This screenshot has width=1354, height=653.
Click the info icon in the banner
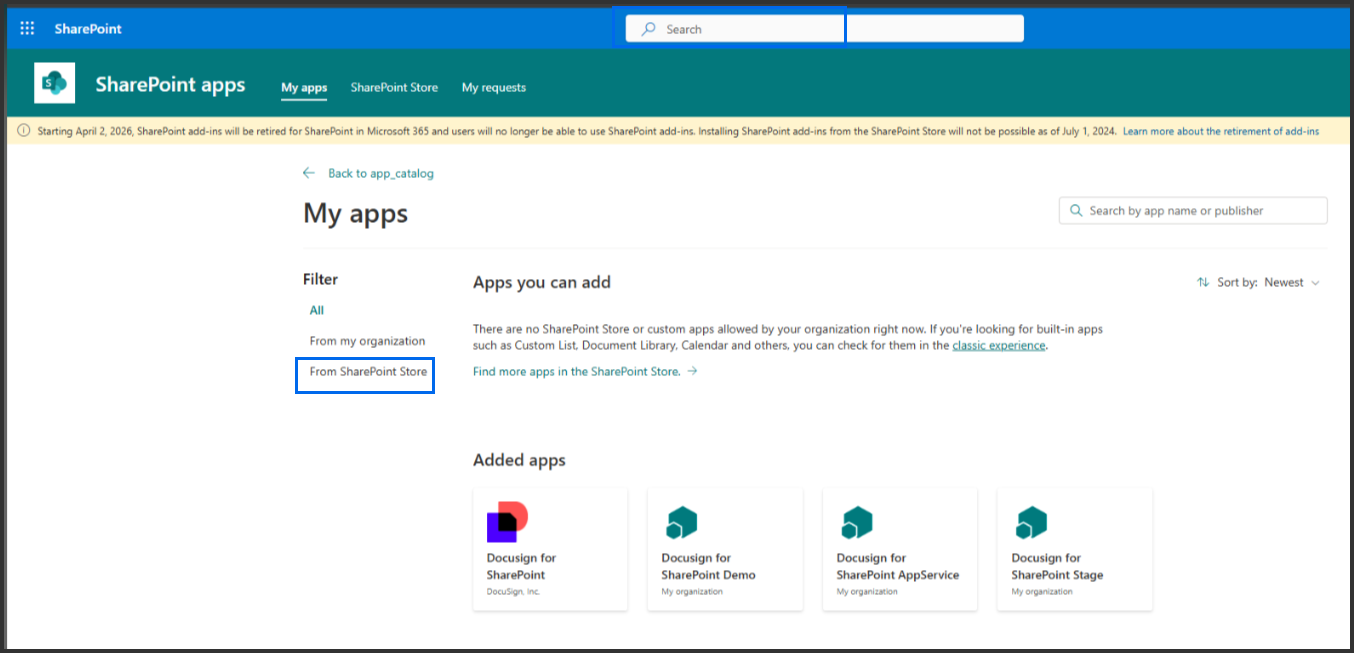tap(24, 131)
